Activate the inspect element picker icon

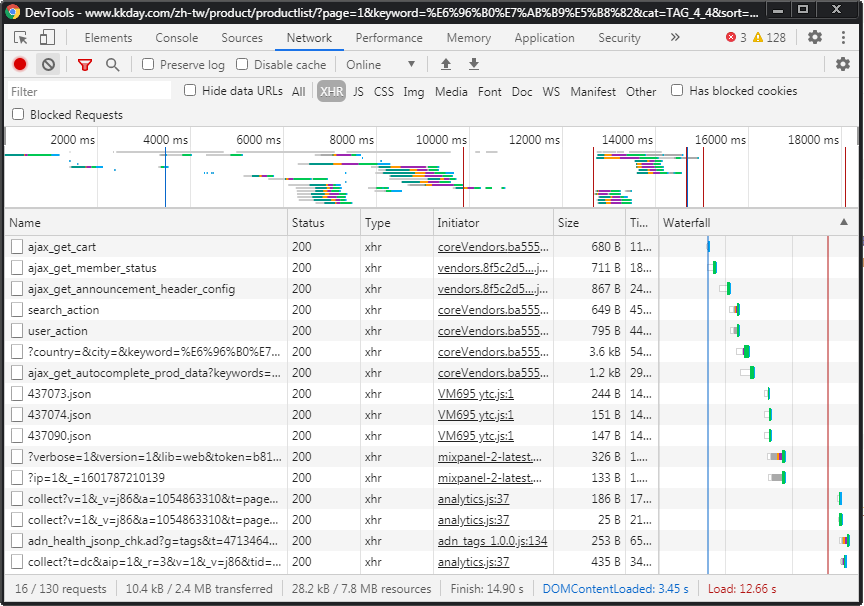click(21, 37)
